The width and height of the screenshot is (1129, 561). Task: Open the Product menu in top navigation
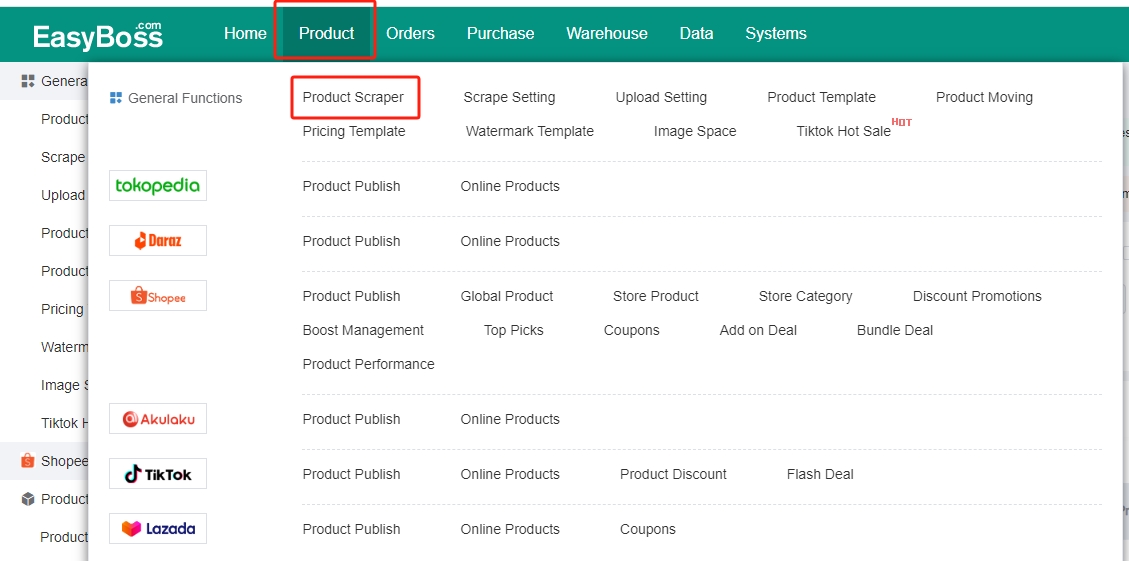[326, 33]
